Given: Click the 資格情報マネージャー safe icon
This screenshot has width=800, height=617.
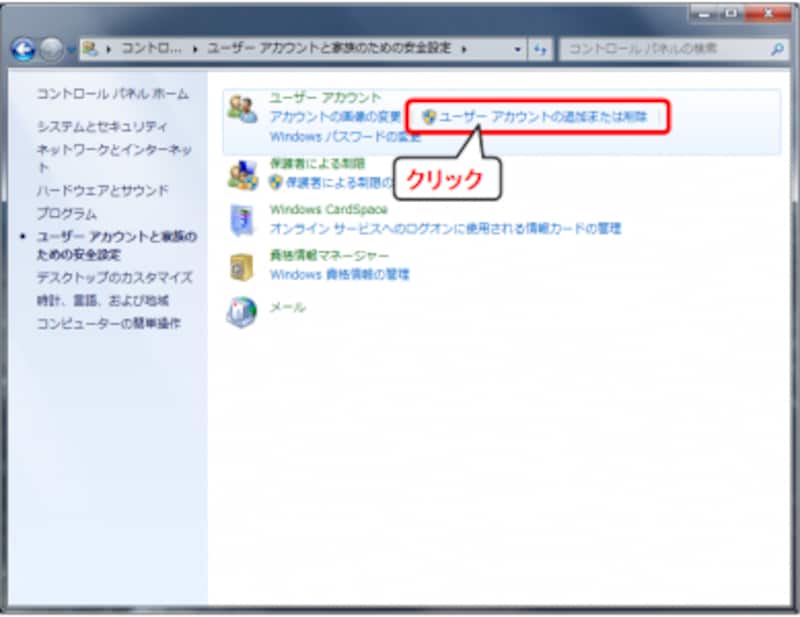Looking at the screenshot, I should [x=241, y=267].
